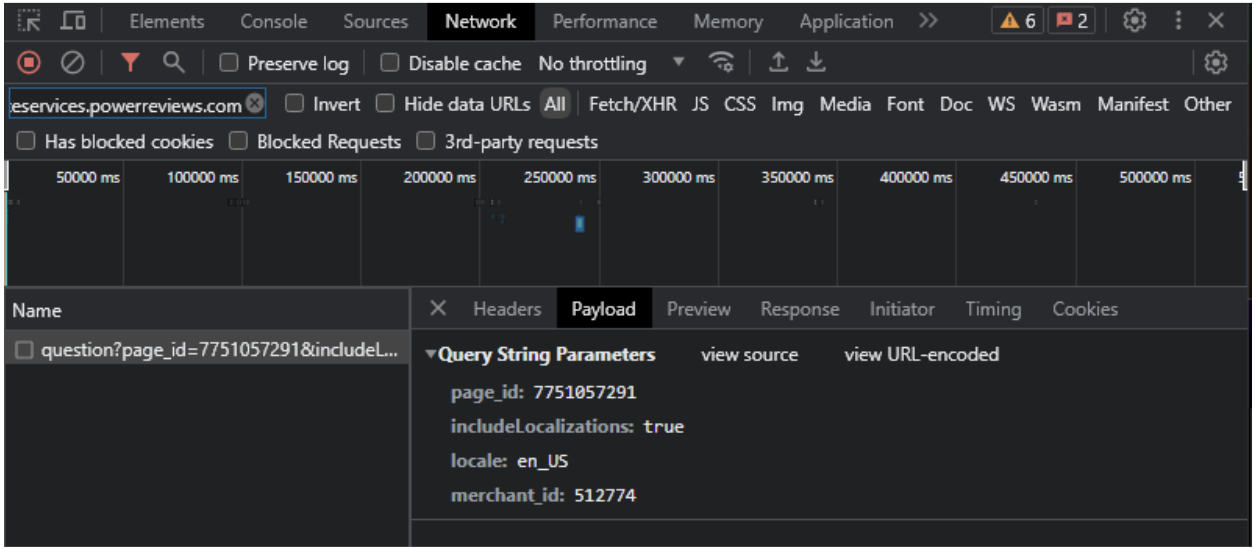Viewport: 1258px width, 552px height.
Task: Open the Headers tab of request
Action: coord(507,309)
